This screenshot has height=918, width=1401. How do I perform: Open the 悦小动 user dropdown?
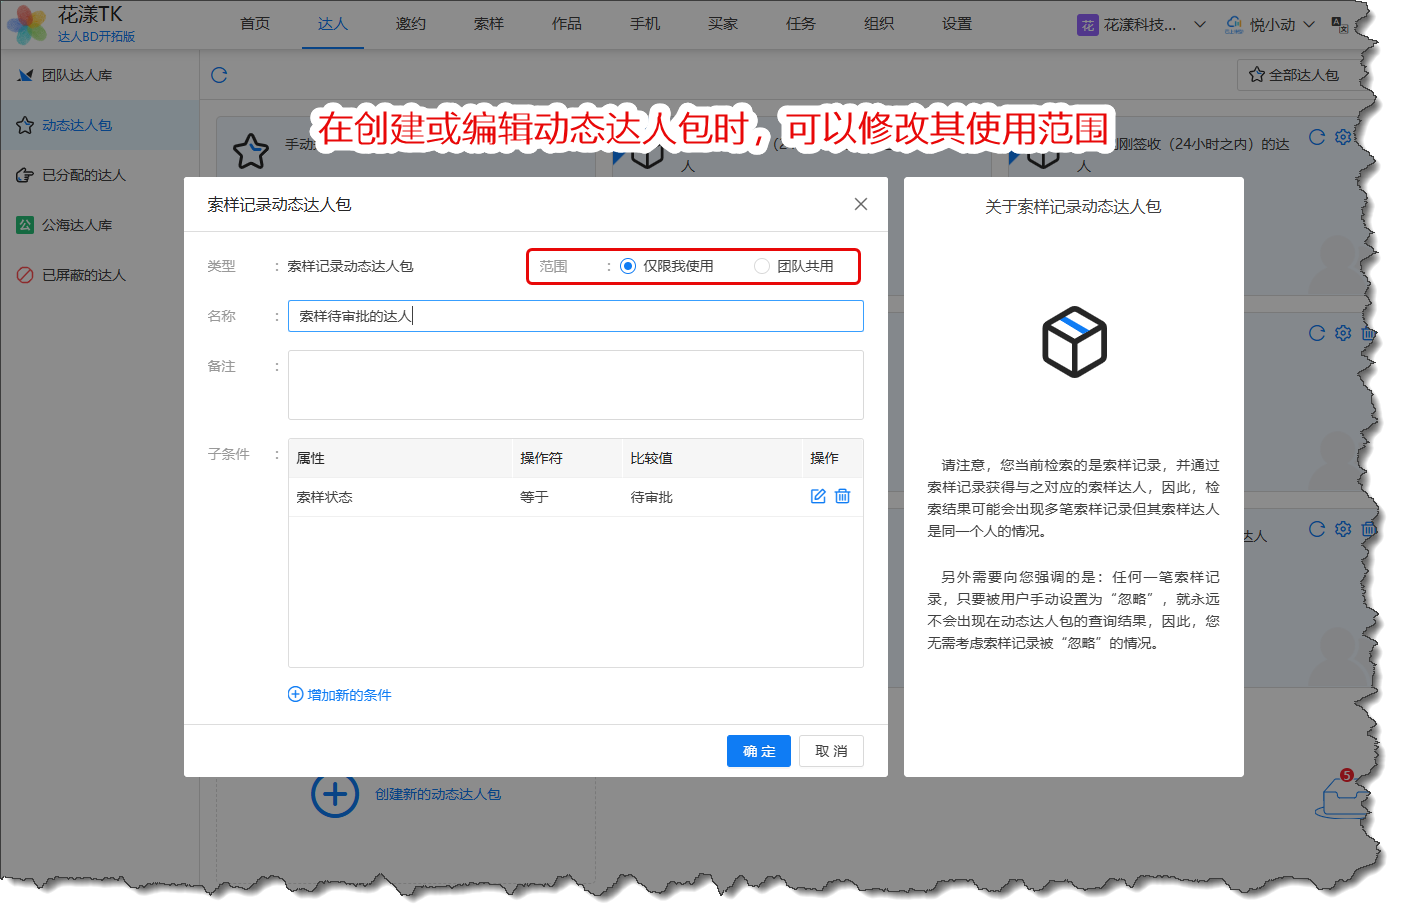point(1271,25)
